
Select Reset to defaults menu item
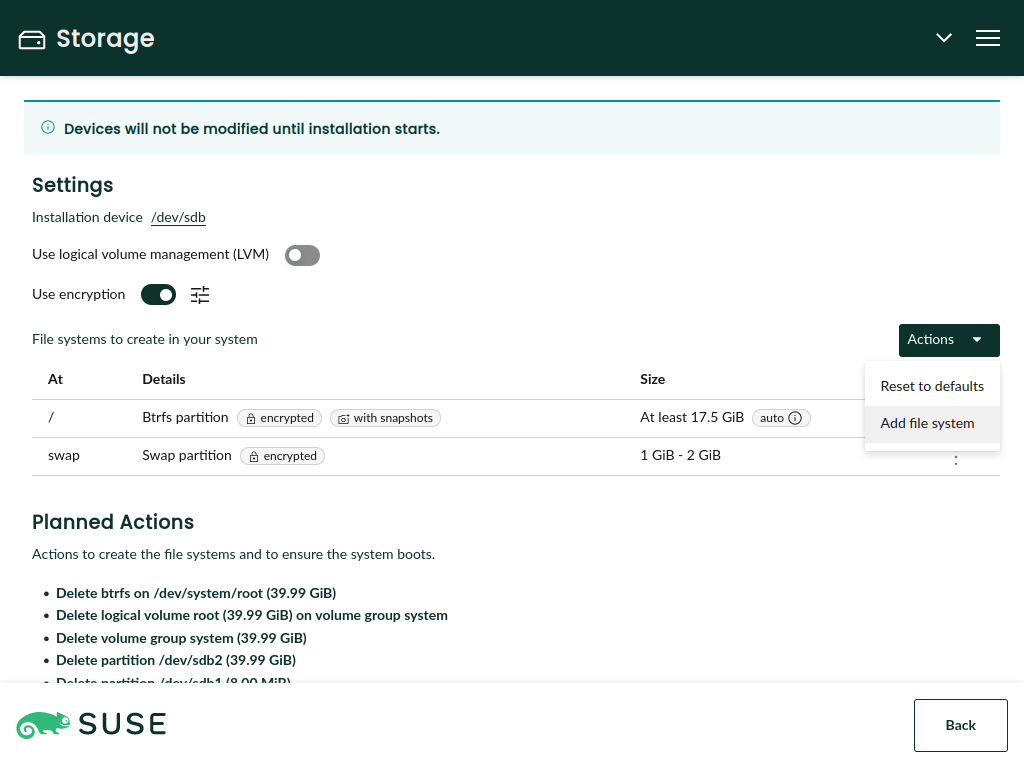coord(931,386)
